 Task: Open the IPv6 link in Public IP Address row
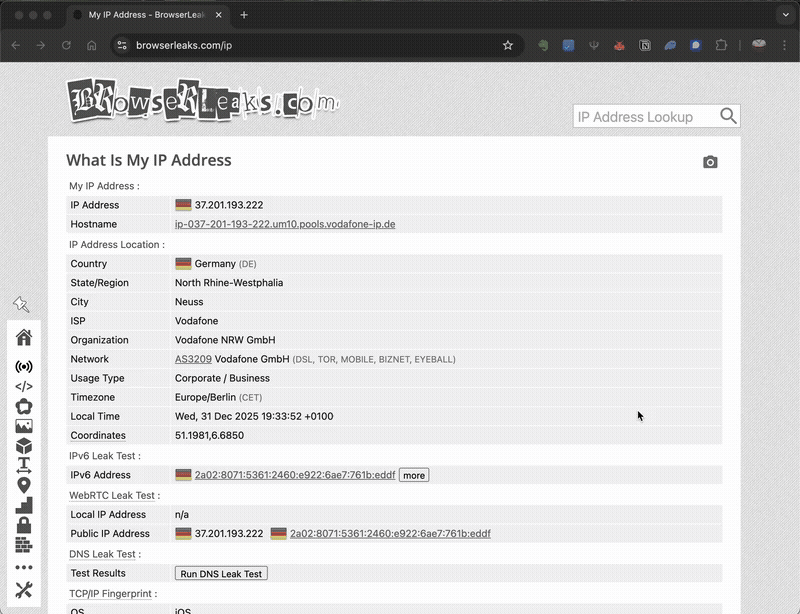point(390,533)
